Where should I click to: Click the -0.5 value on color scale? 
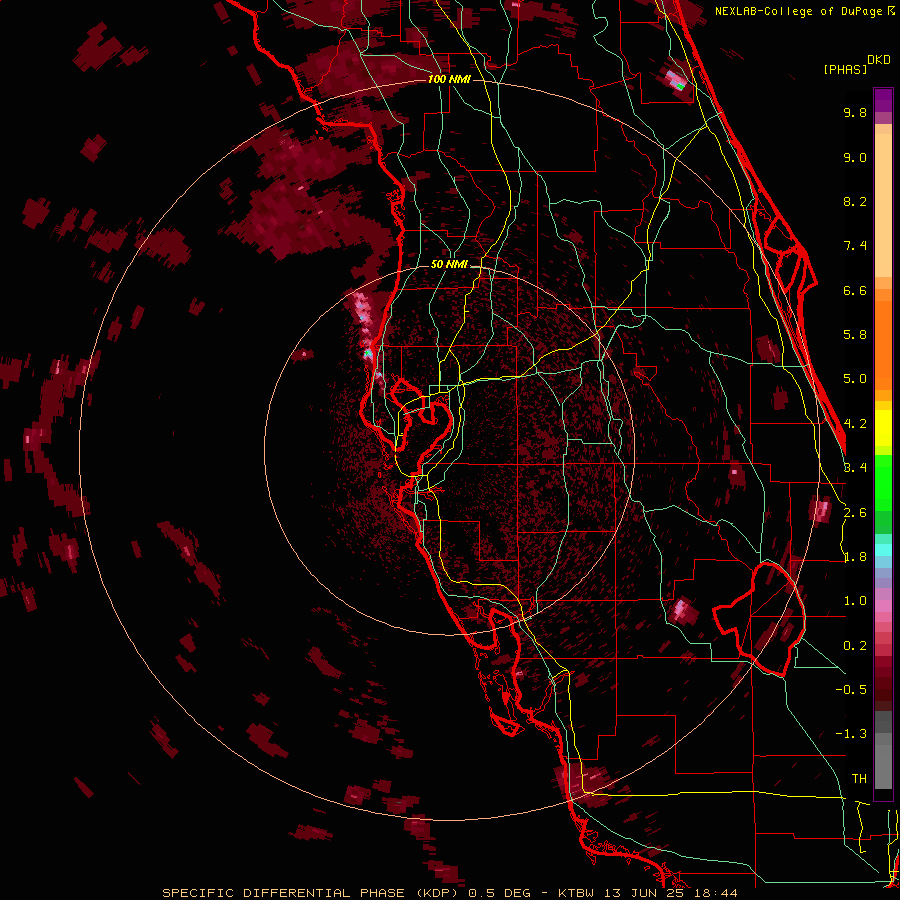(851, 690)
